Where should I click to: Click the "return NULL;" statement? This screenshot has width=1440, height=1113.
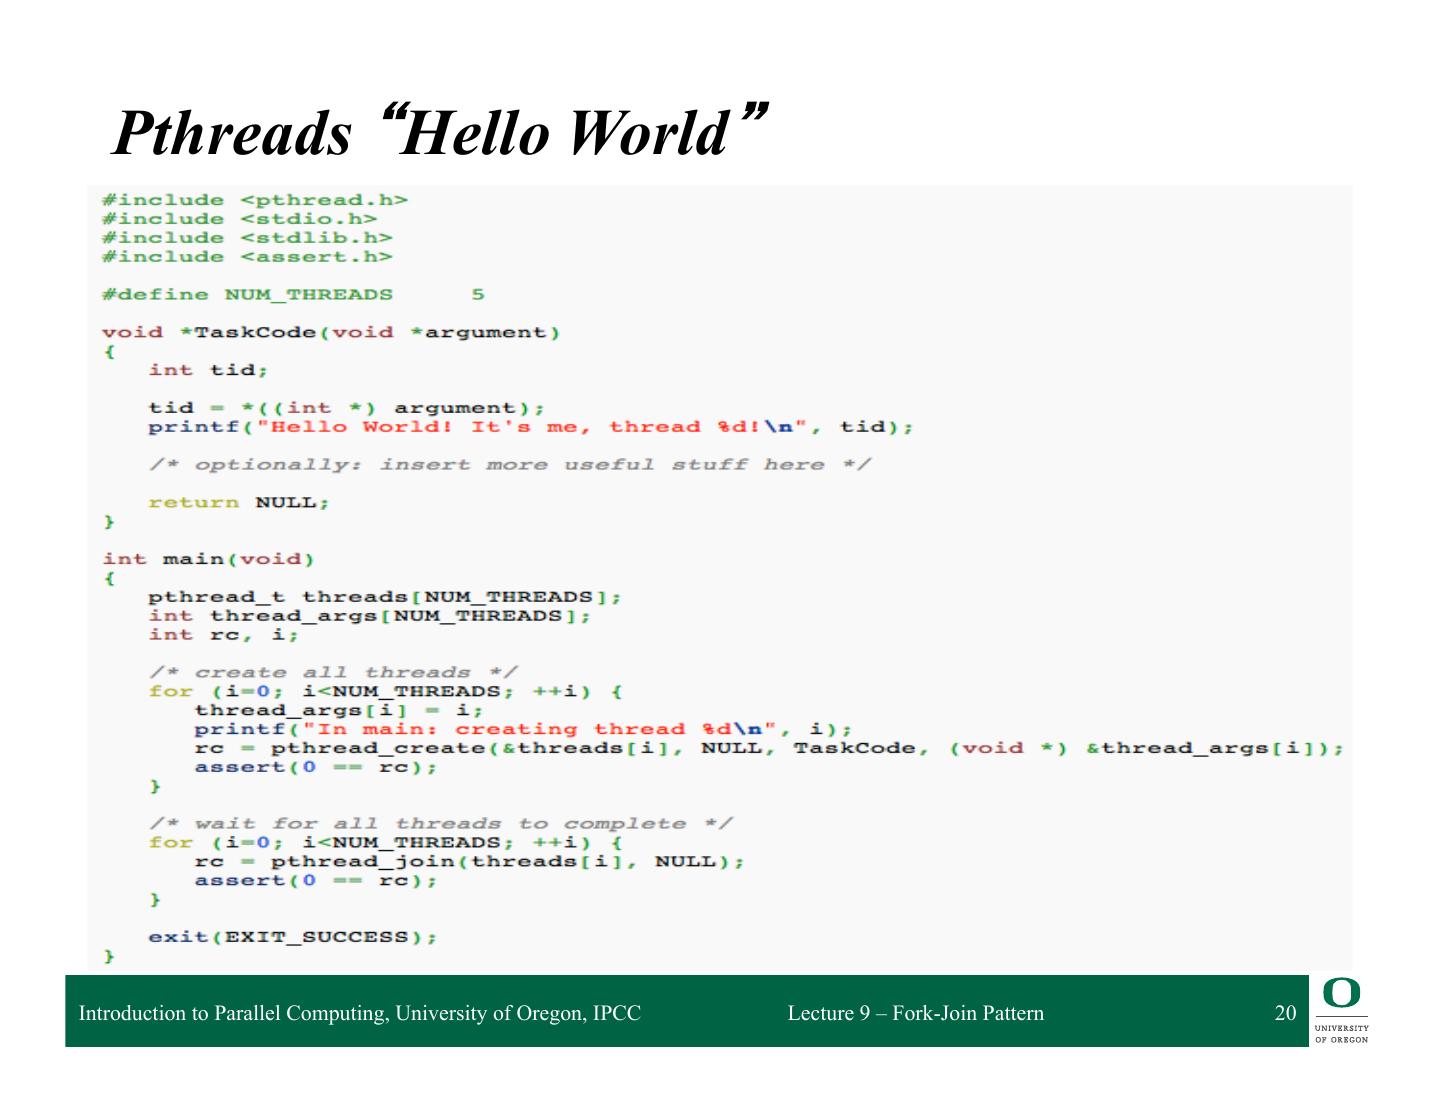pos(238,502)
